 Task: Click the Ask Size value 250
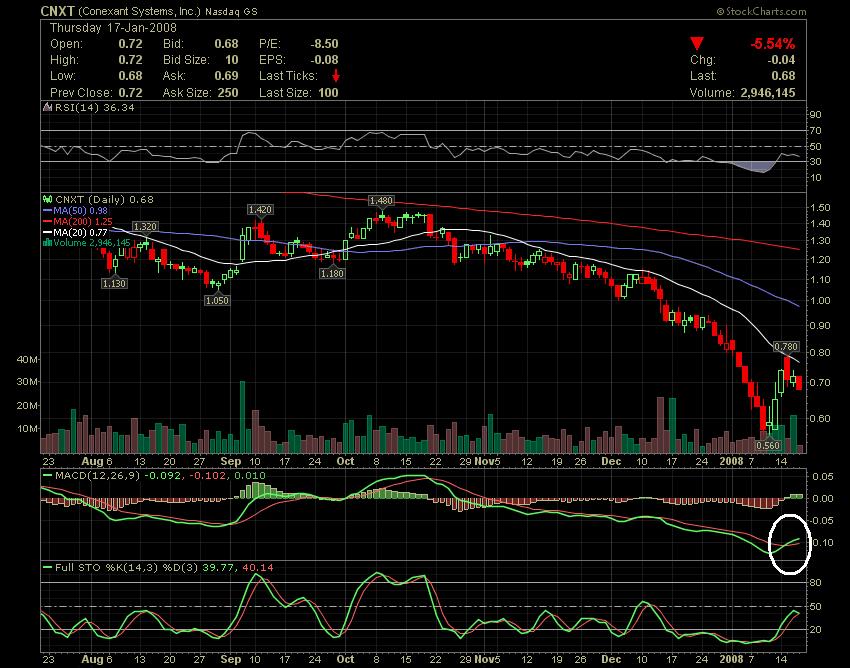228,93
